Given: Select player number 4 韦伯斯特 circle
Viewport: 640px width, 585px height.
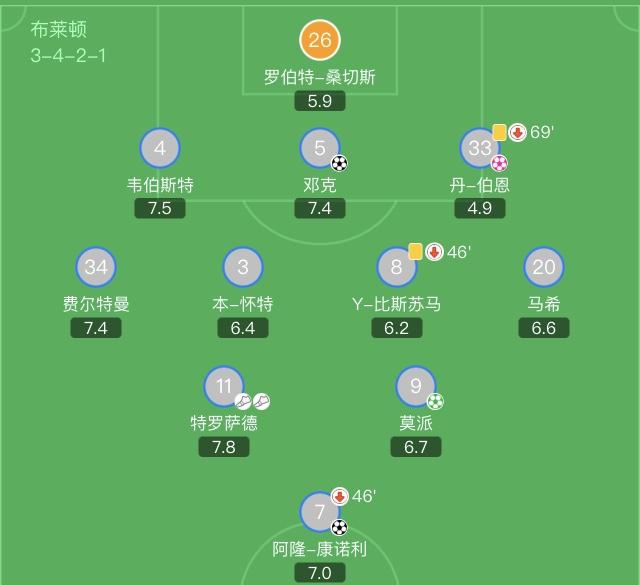Looking at the screenshot, I should coord(160,149).
